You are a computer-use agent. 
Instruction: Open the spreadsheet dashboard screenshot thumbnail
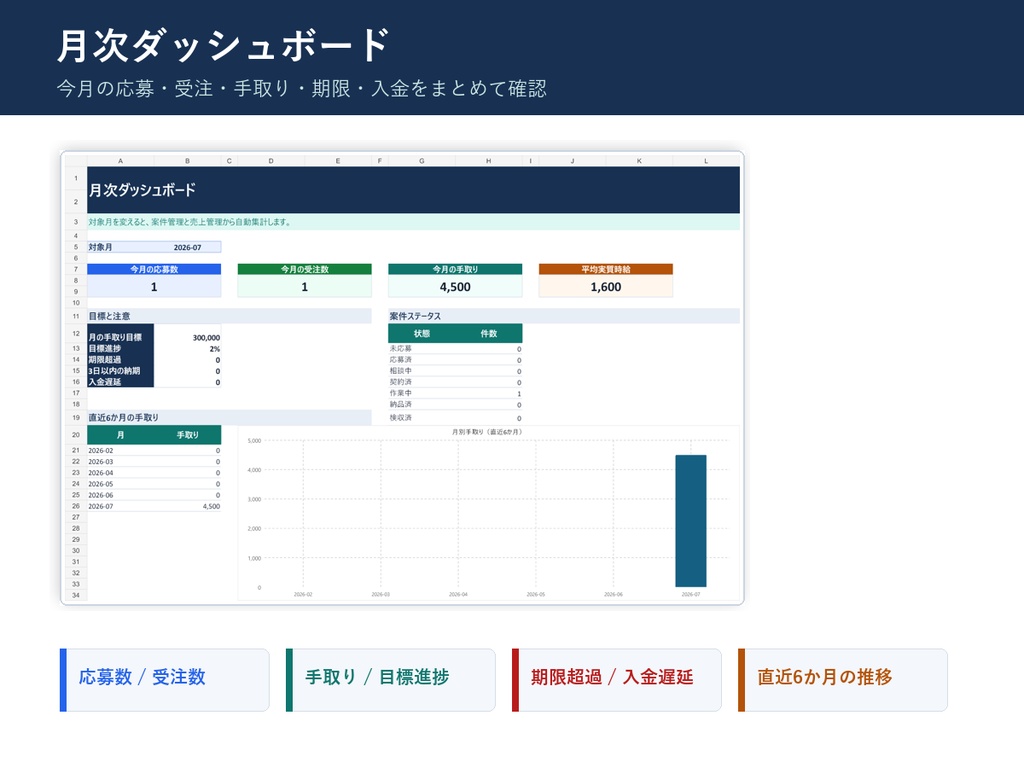(402, 378)
